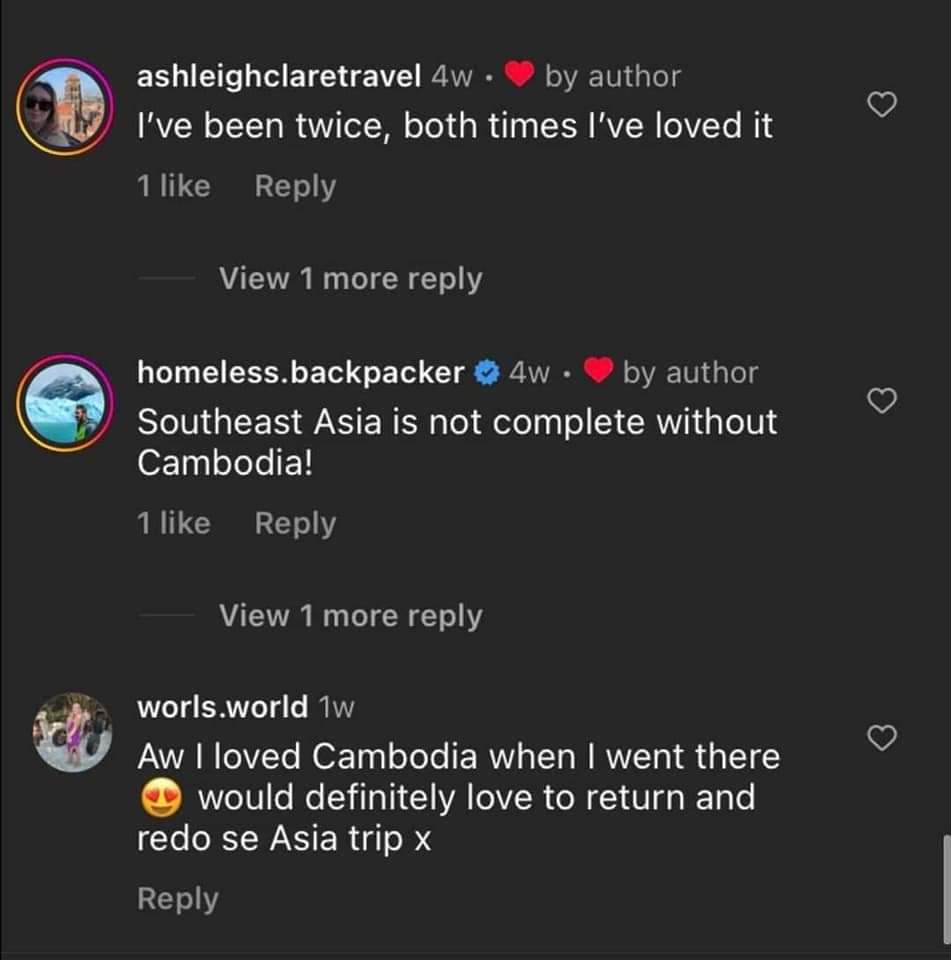The width and height of the screenshot is (951, 960).
Task: Reply to the Cambodia comment by homeless.backpacker
Action: tap(295, 523)
